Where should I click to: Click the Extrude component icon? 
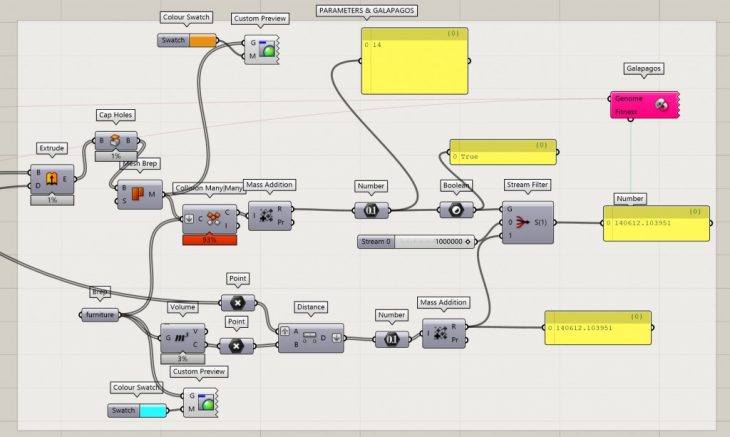point(50,179)
